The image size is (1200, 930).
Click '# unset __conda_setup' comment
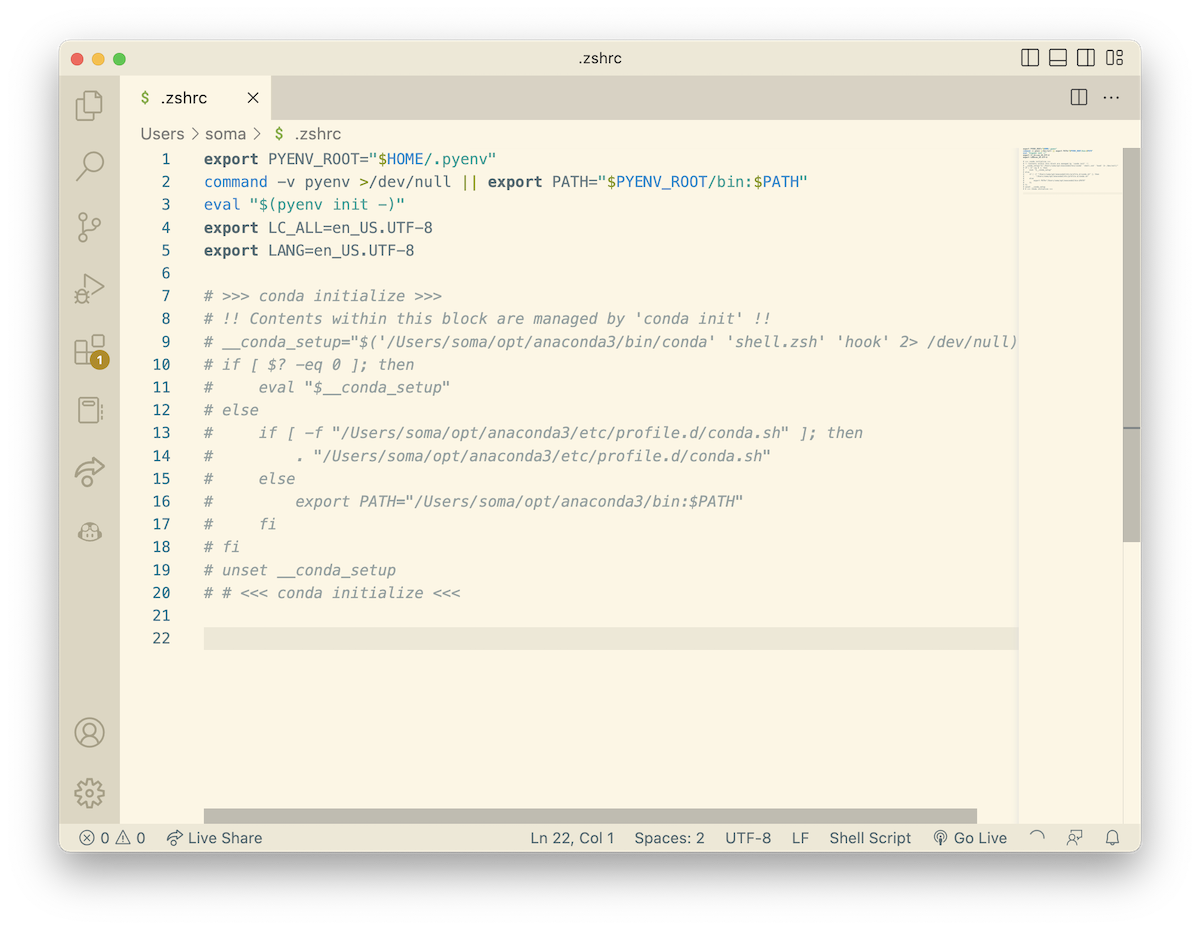click(300, 570)
